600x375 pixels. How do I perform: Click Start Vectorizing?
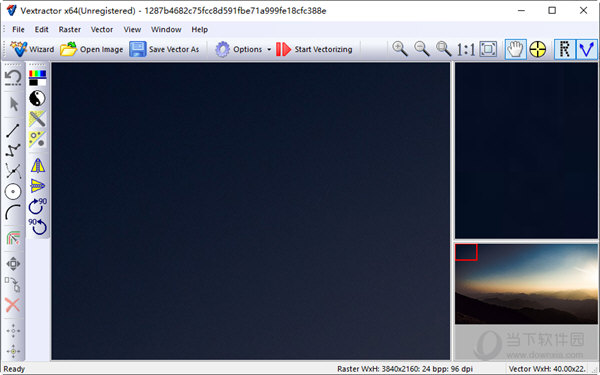pos(314,49)
